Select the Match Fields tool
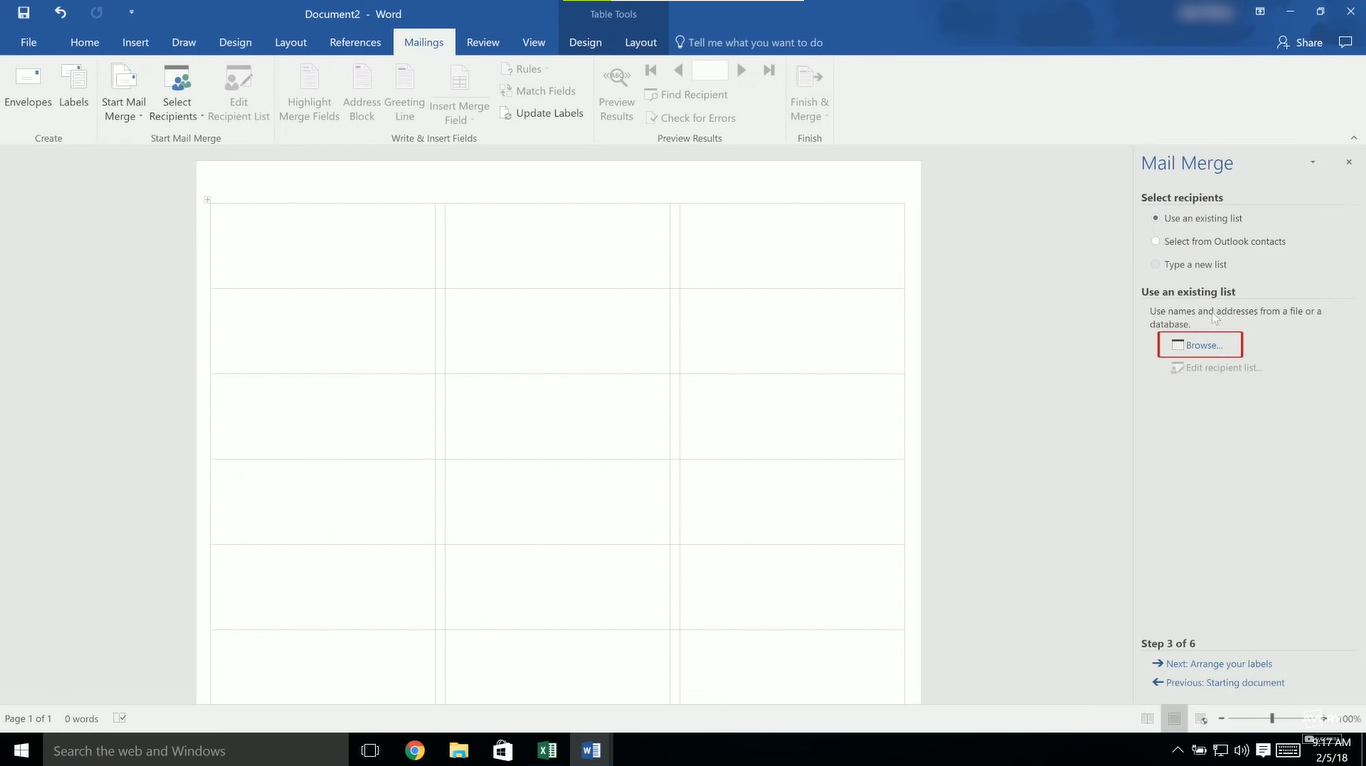Screen dimensions: 1366x766 pos(539,90)
